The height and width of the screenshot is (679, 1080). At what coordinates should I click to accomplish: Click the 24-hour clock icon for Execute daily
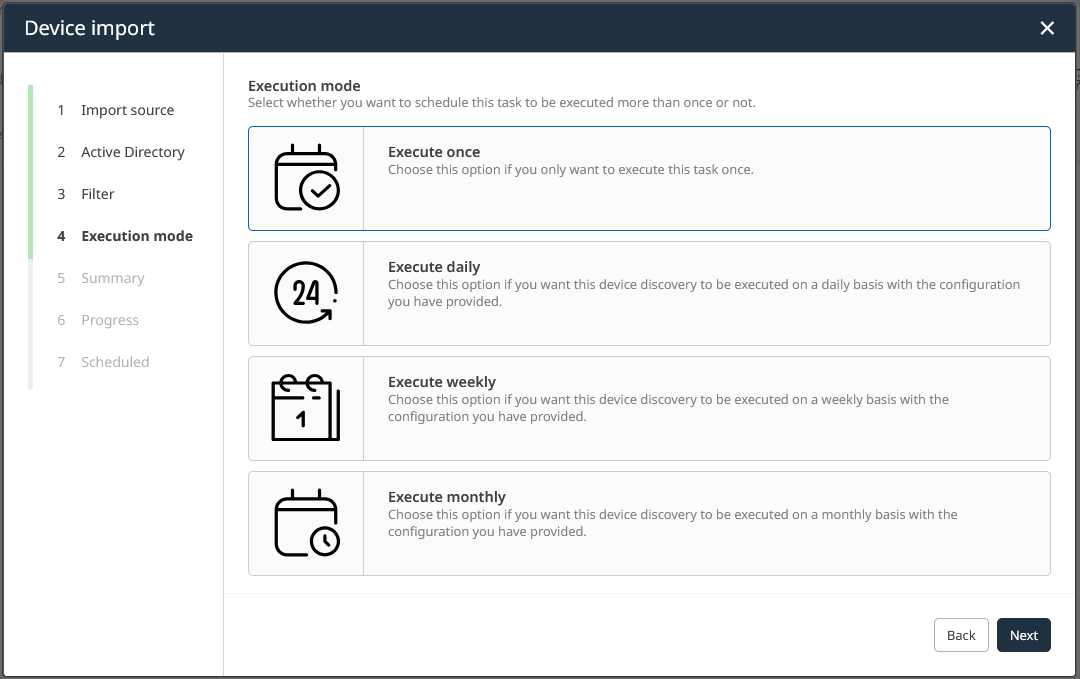pyautogui.click(x=306, y=293)
